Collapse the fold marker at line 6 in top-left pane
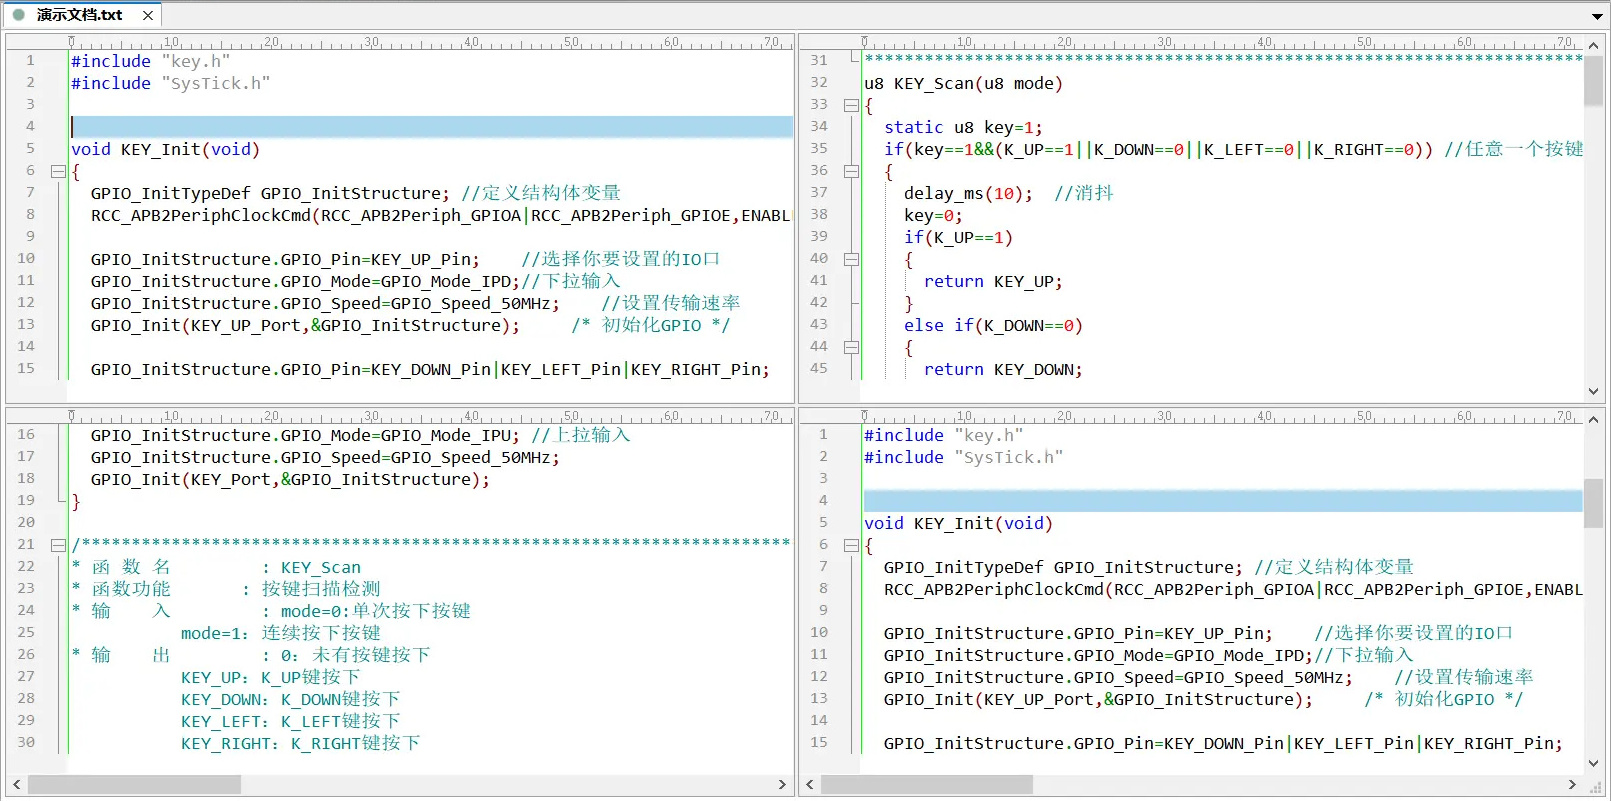Image resolution: width=1611 pixels, height=801 pixels. click(58, 171)
